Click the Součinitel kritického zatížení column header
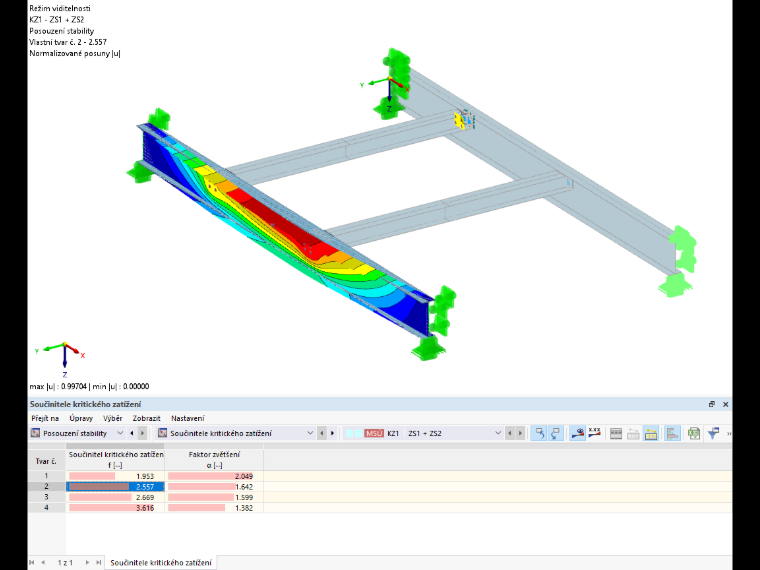This screenshot has width=760, height=570. click(x=115, y=459)
